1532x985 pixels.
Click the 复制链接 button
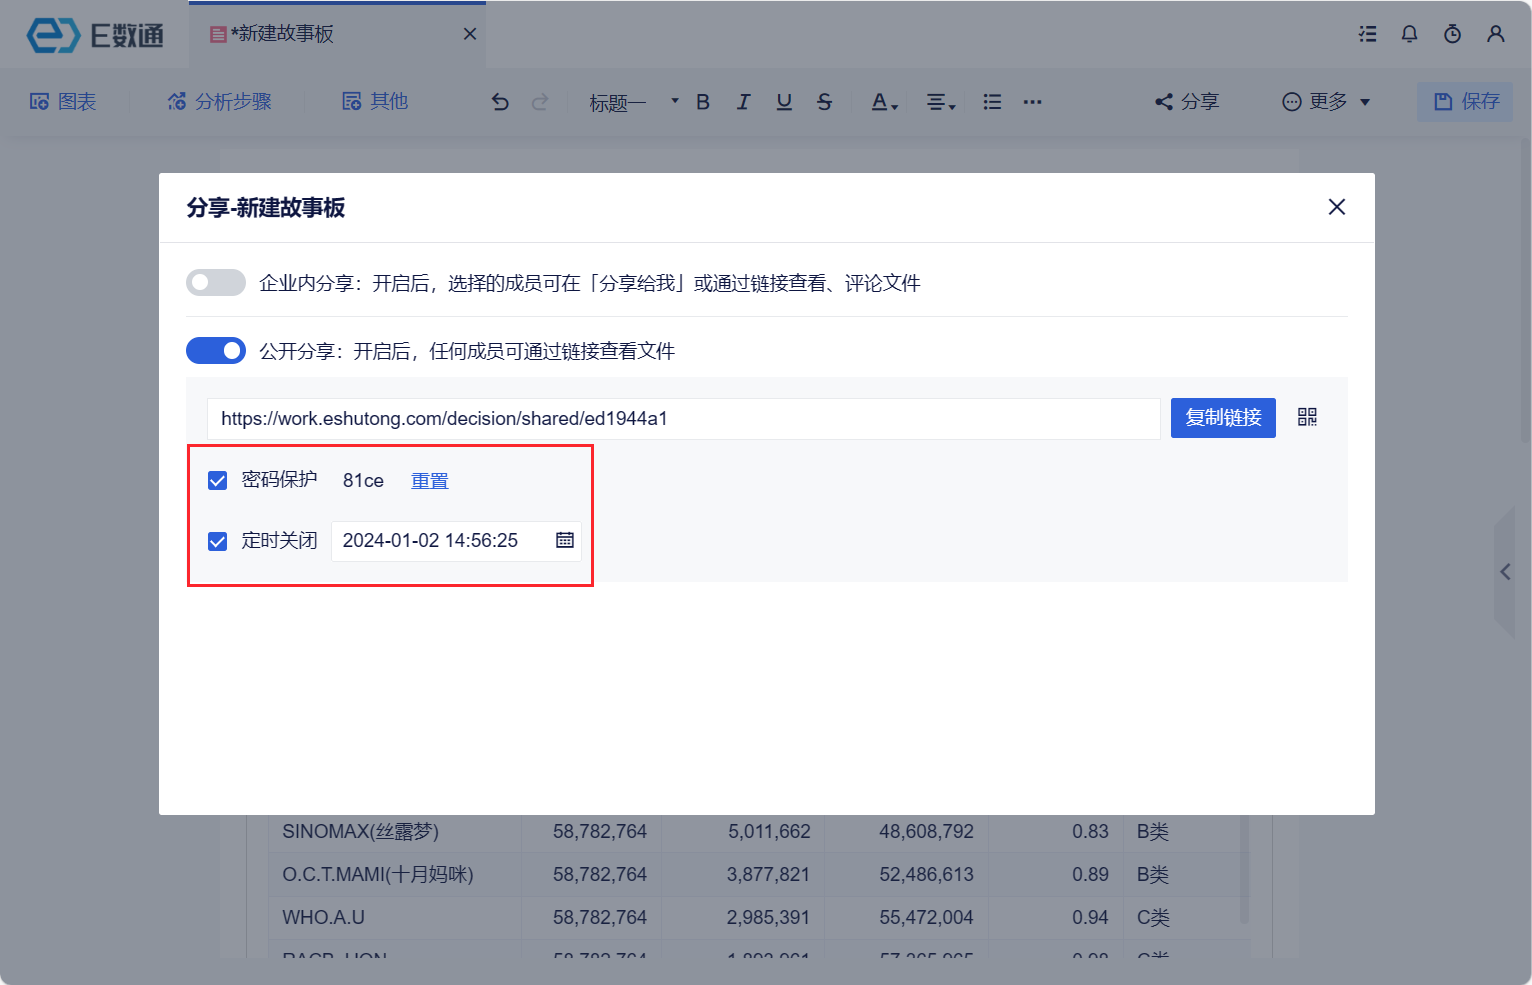coord(1223,418)
